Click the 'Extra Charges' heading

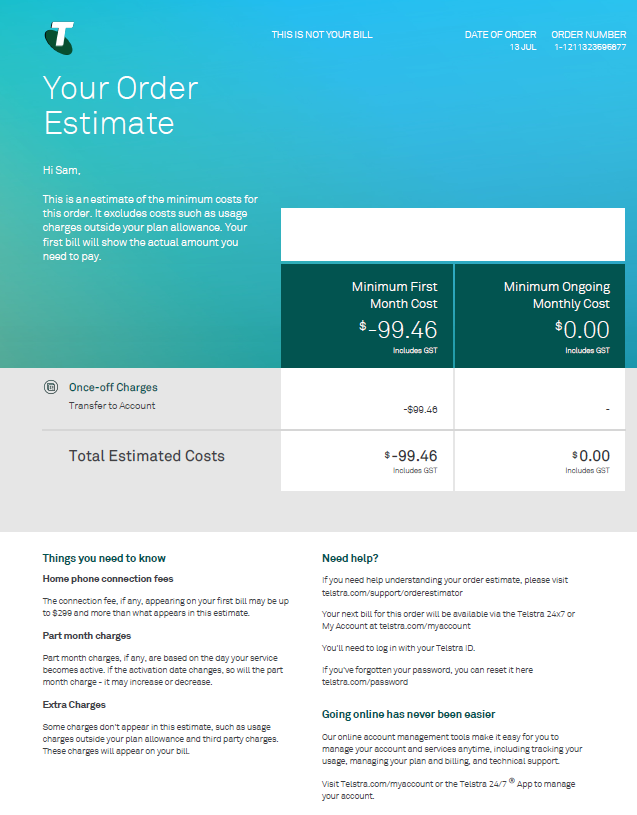coord(74,705)
